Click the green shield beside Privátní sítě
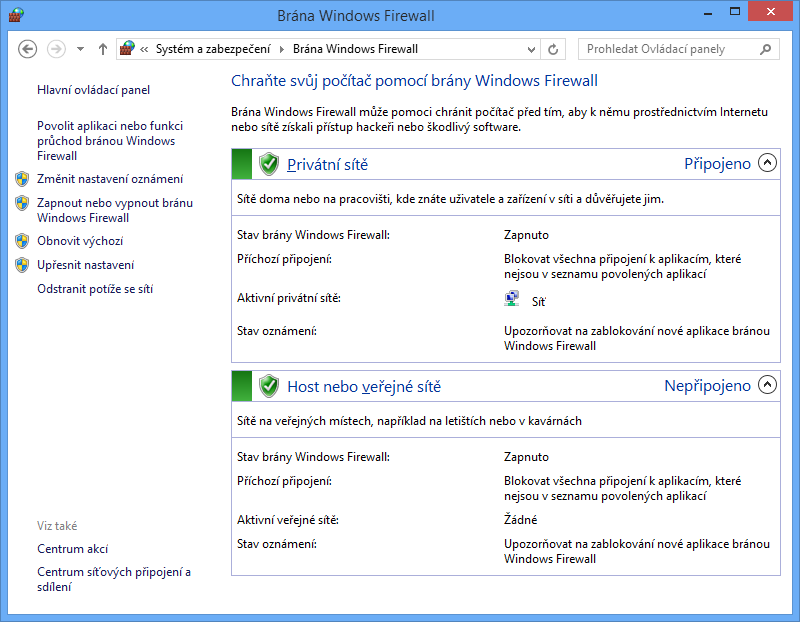This screenshot has height=622, width=800. [268, 164]
